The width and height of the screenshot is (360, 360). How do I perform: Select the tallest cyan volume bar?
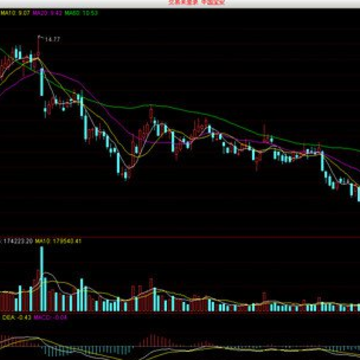(x=42, y=279)
